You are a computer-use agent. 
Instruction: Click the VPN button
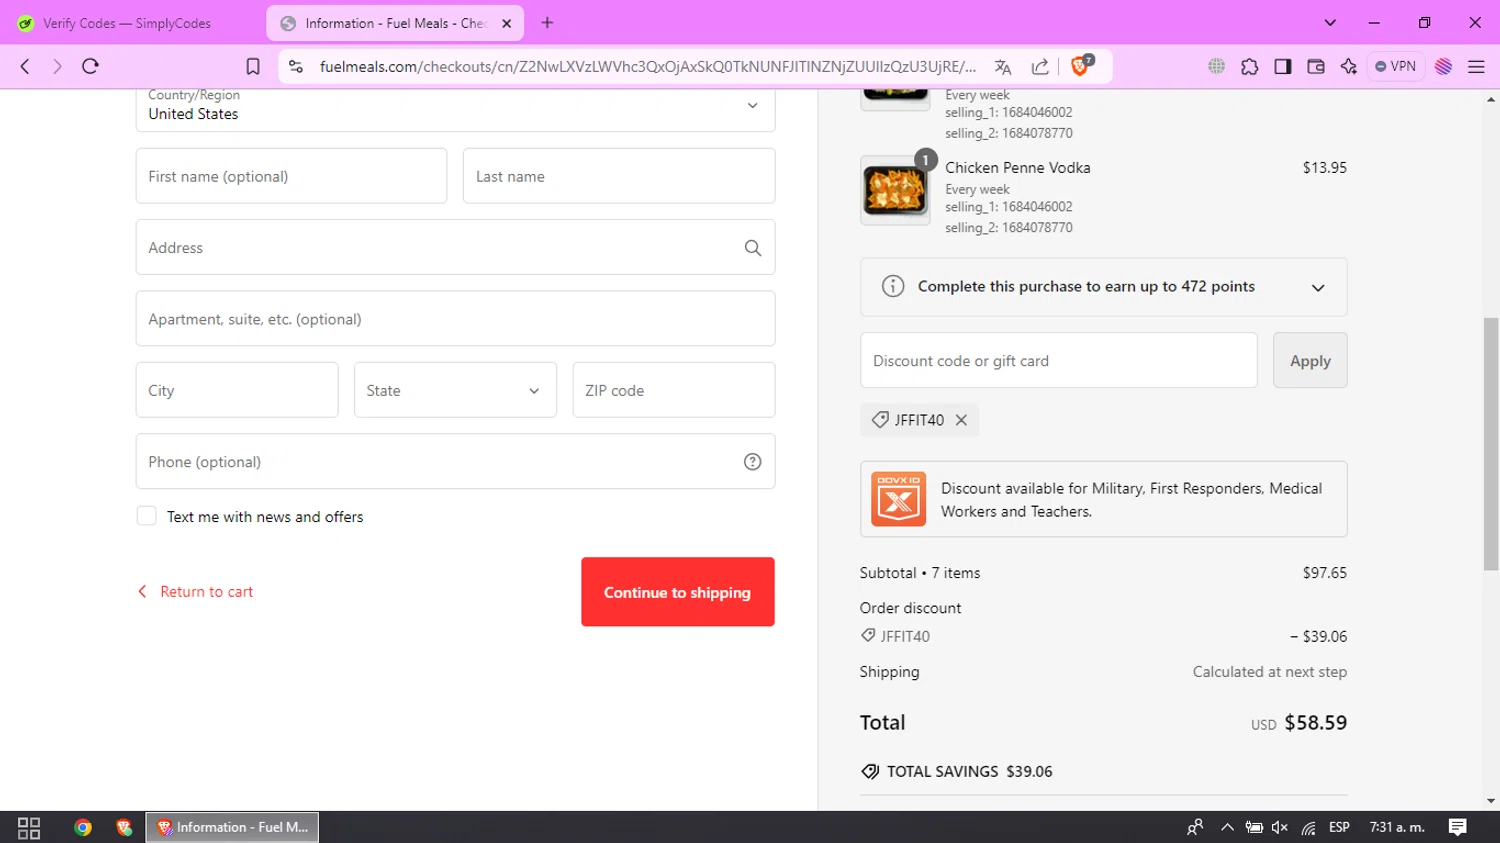[x=1396, y=66]
